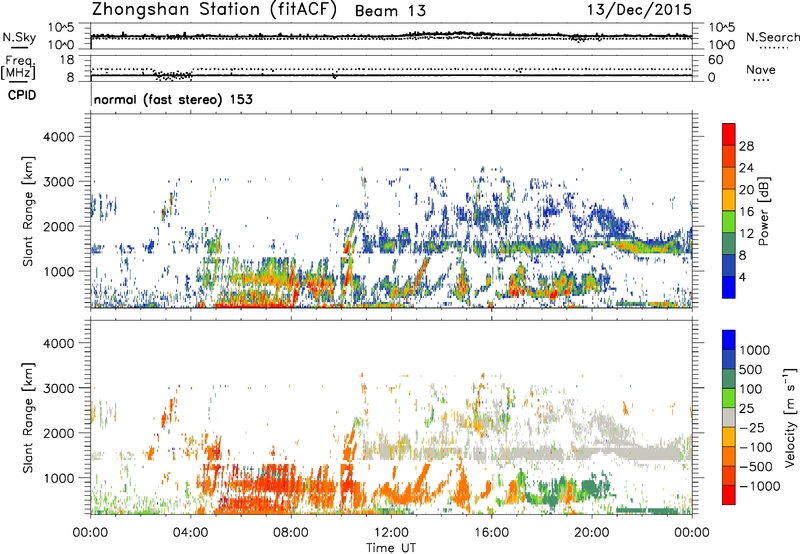Click the Velocity [m s-1] color bar label
800x554 pixels.
[790, 418]
